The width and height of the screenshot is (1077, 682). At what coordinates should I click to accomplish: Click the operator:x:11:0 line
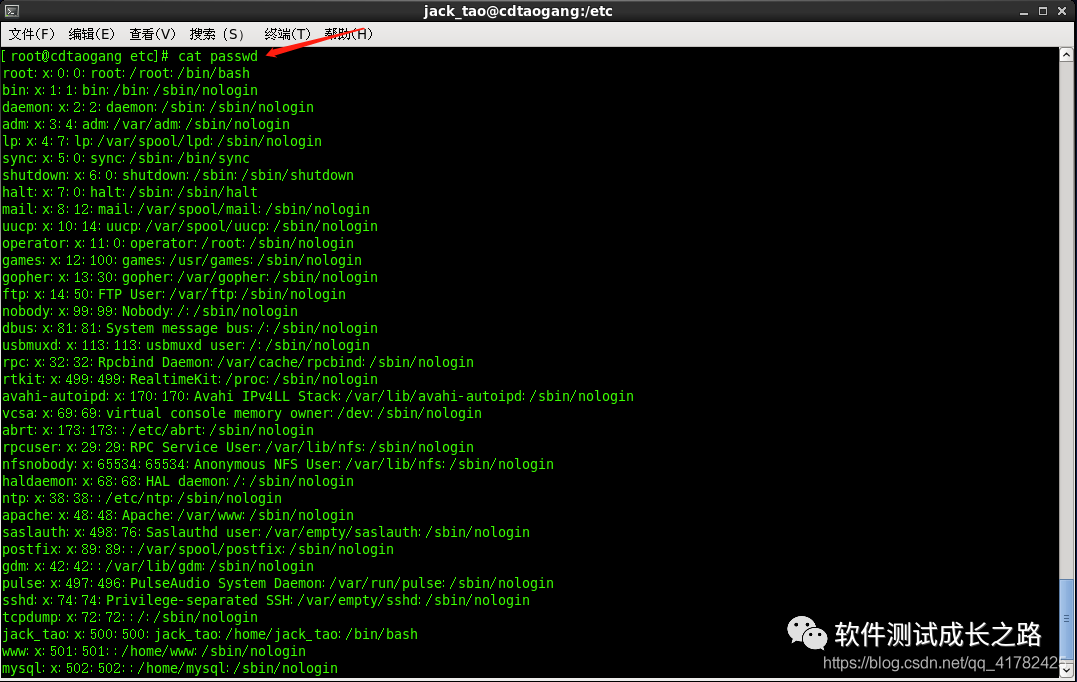(178, 243)
